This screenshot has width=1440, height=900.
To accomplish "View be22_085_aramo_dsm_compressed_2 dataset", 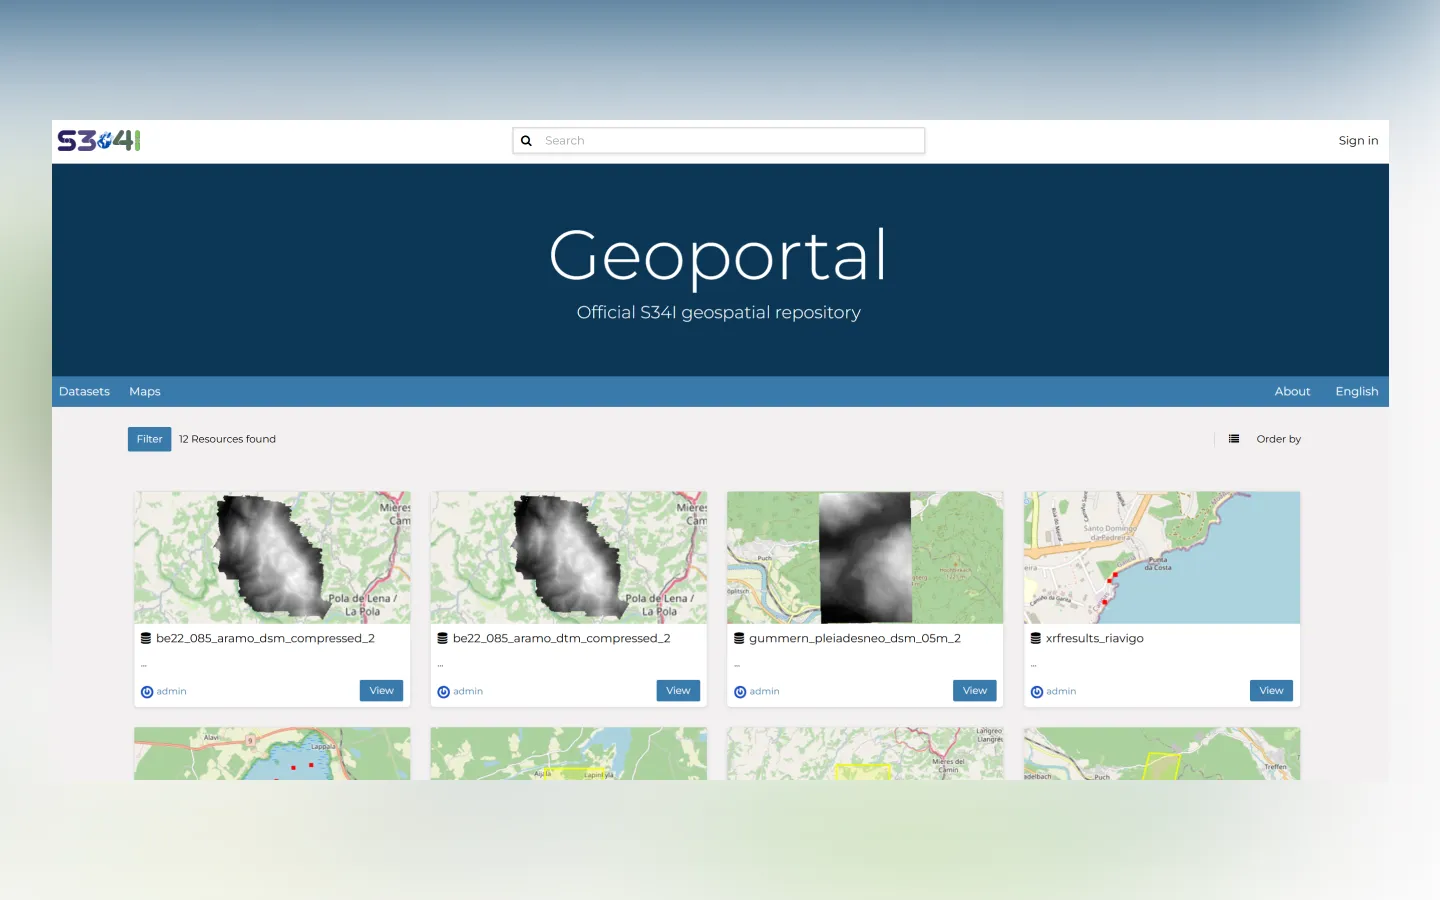I will pyautogui.click(x=381, y=691).
